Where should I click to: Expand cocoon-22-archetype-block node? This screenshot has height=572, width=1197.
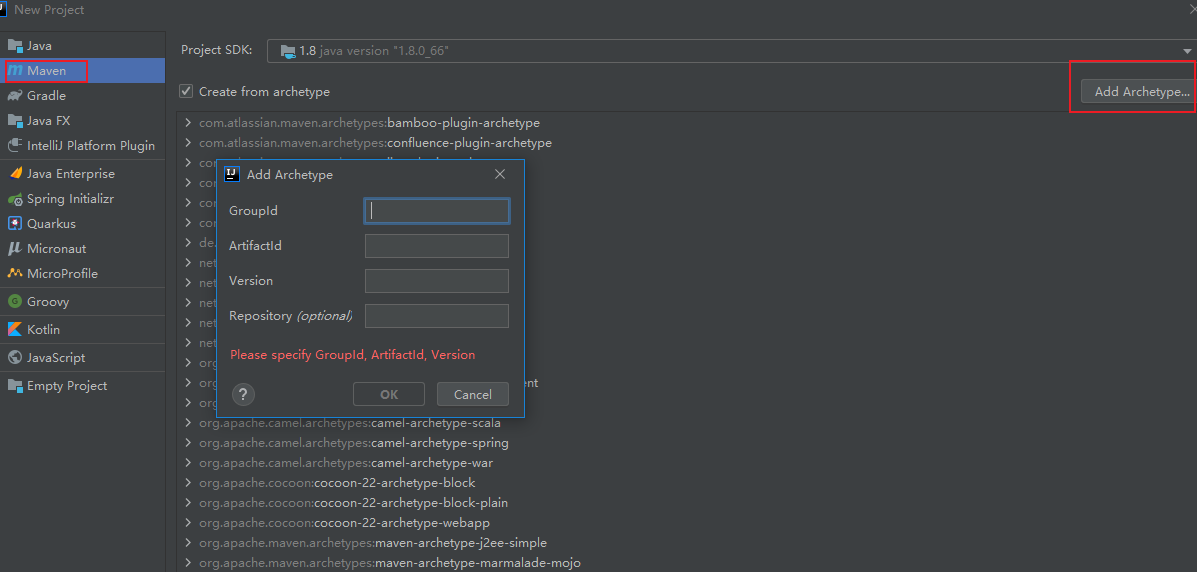pos(187,483)
